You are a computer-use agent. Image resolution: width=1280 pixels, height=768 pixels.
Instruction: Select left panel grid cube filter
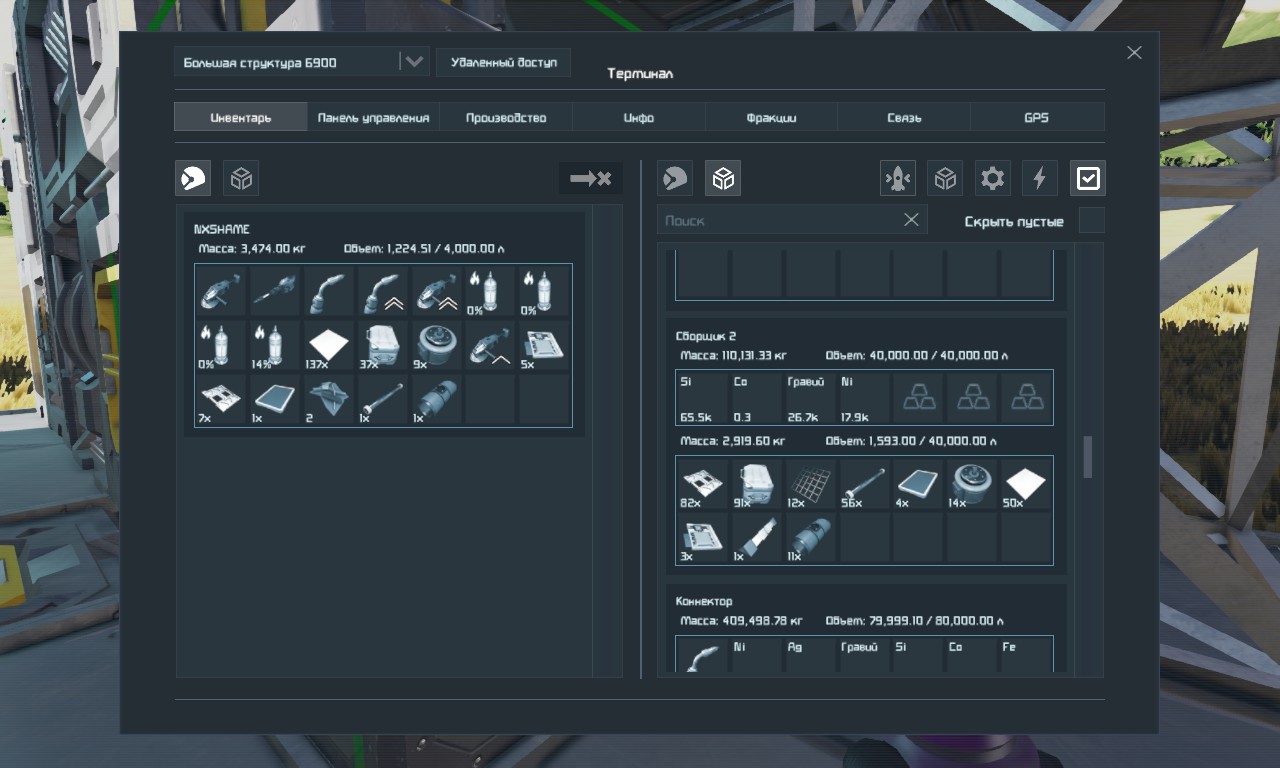(241, 178)
